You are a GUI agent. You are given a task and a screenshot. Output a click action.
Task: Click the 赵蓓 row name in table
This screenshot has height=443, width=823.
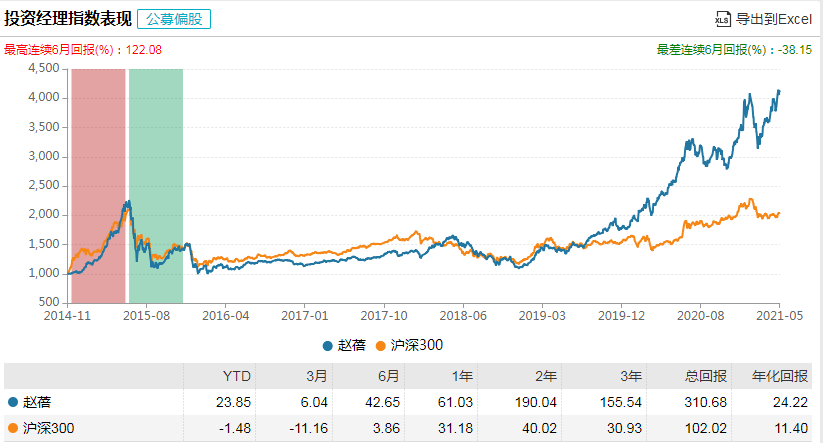(x=36, y=402)
